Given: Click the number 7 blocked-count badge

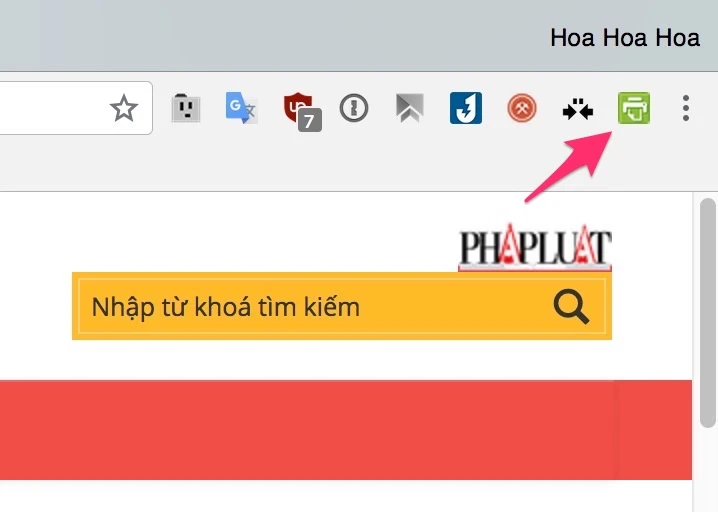Looking at the screenshot, I should pyautogui.click(x=310, y=120).
